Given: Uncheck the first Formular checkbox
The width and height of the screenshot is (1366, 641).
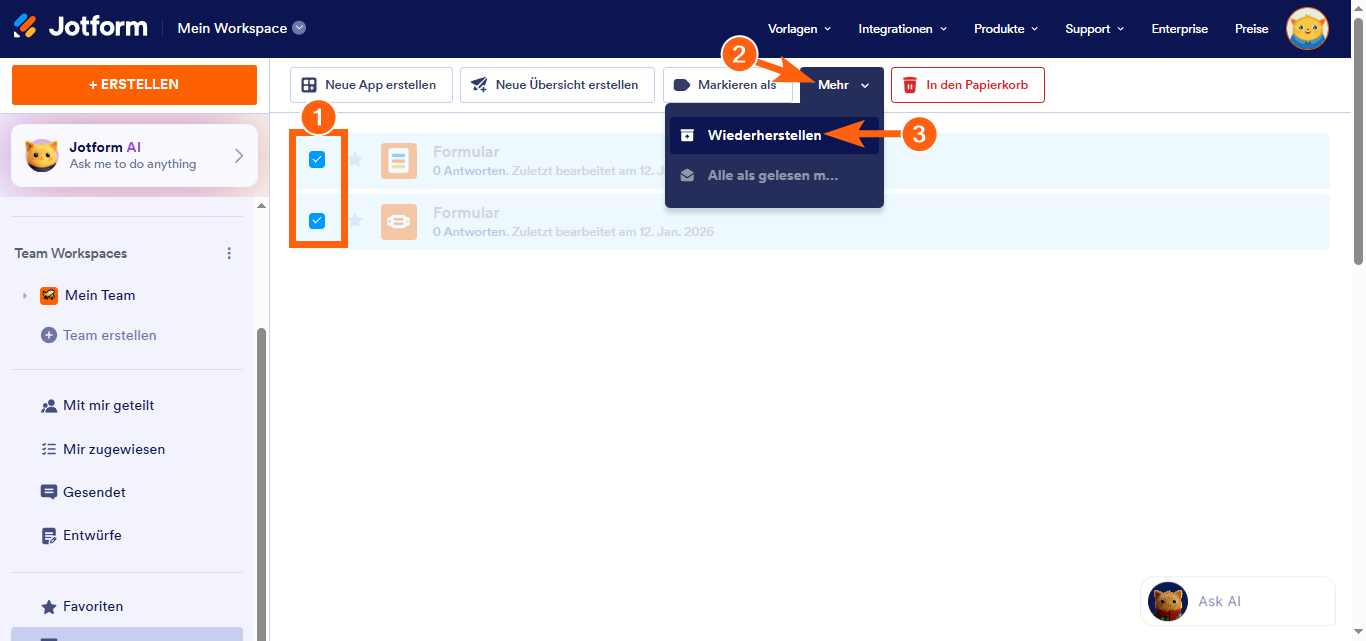Looking at the screenshot, I should pyautogui.click(x=317, y=159).
